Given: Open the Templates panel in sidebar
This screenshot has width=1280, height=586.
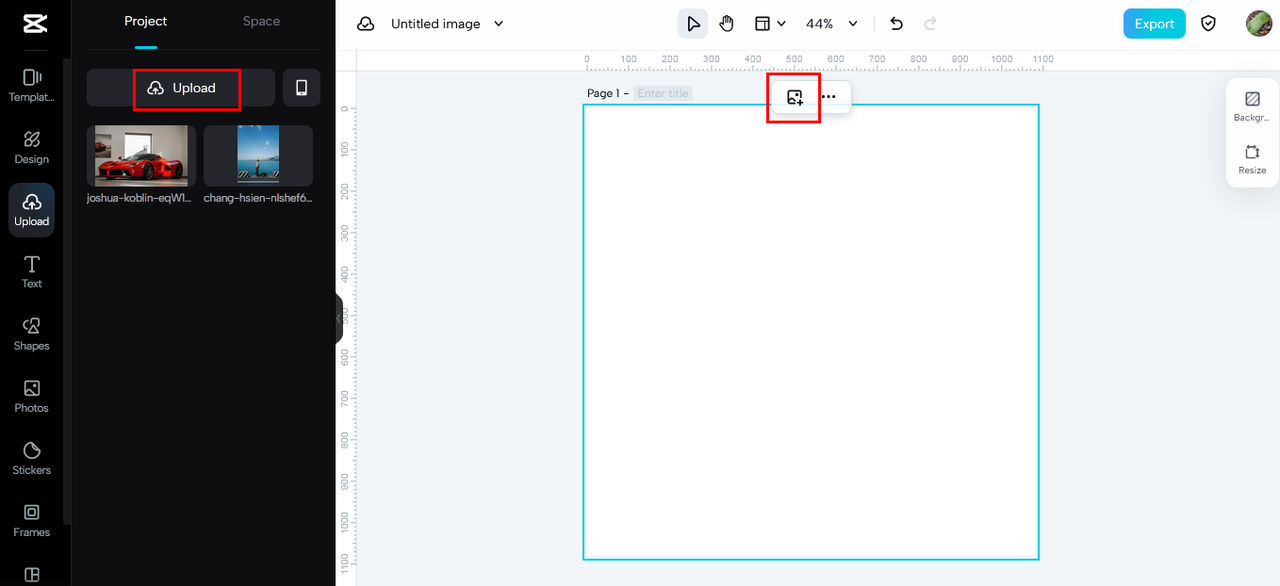Looking at the screenshot, I should tap(31, 85).
